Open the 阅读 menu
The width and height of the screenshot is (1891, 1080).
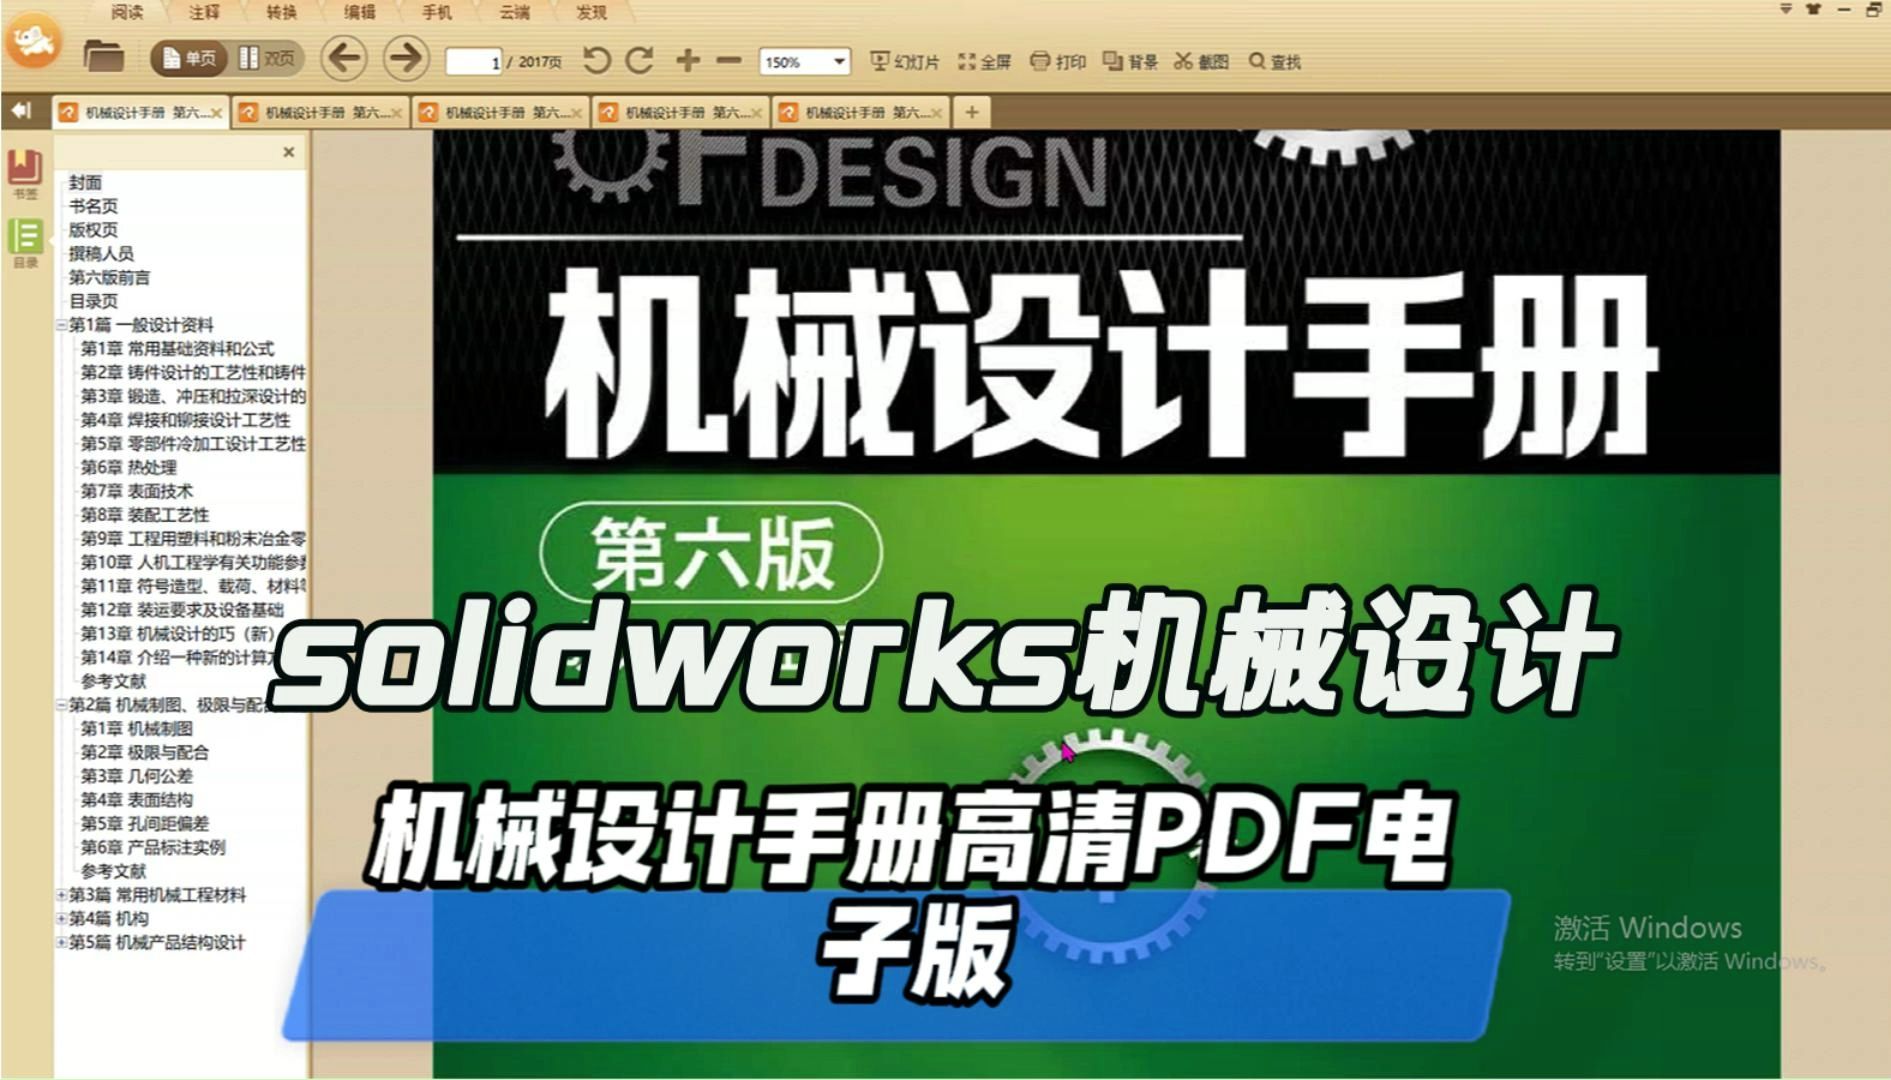[x=127, y=12]
